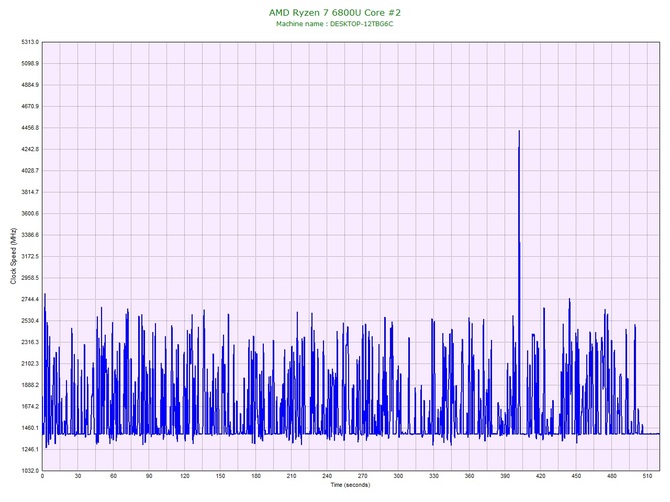Viewport: 670px width, 502px height.
Task: Click the Time (seconds) axis label
Action: coord(350,485)
